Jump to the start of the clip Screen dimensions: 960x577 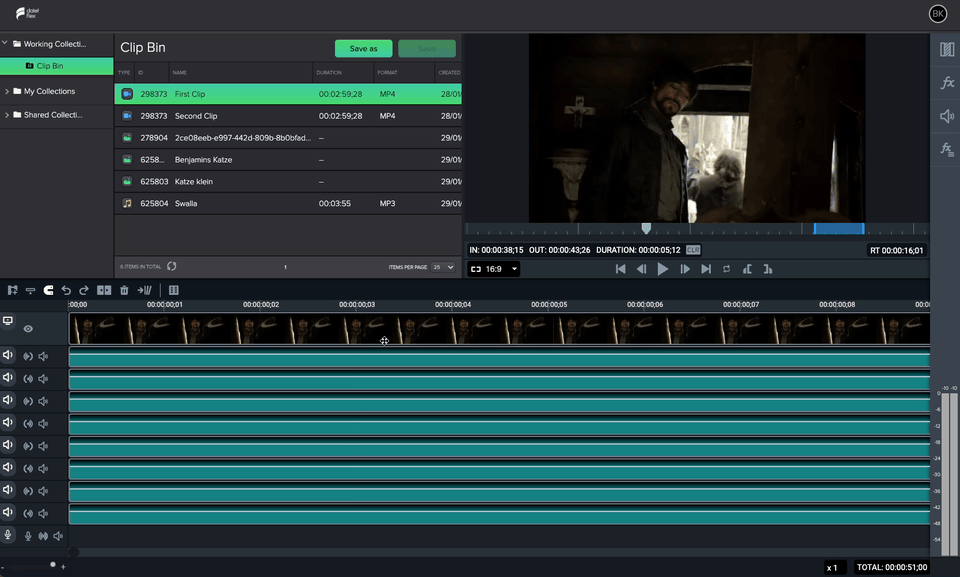click(x=621, y=269)
